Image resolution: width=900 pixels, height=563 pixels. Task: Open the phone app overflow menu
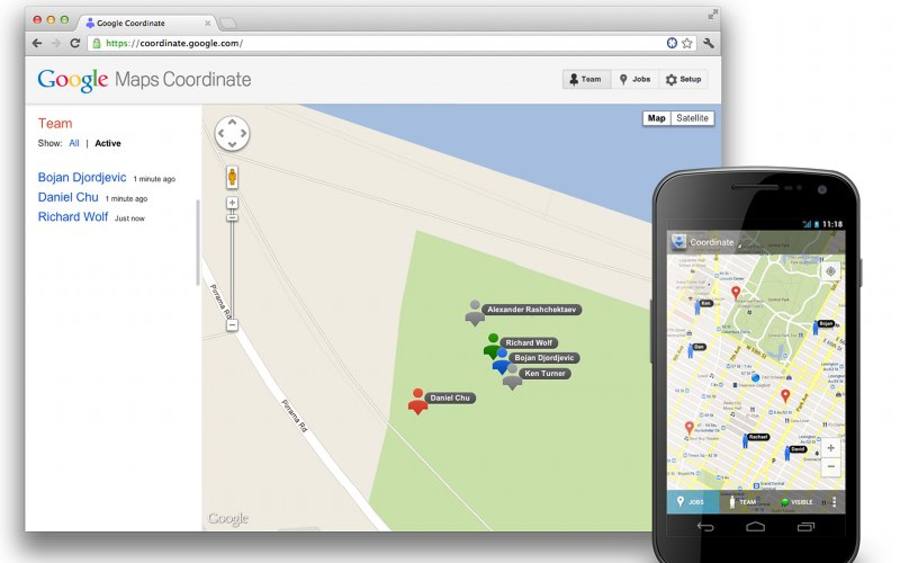pos(834,502)
